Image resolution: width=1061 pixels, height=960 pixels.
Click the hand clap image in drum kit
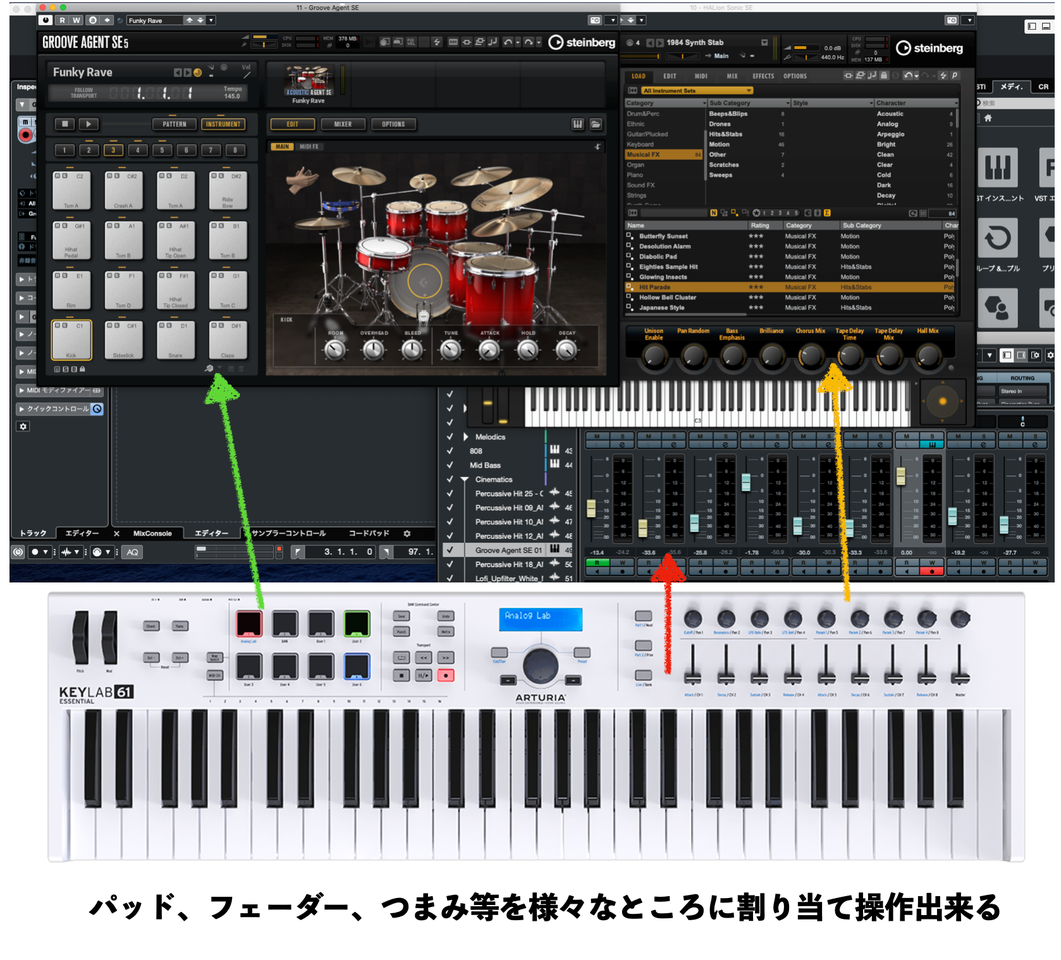coord(304,181)
